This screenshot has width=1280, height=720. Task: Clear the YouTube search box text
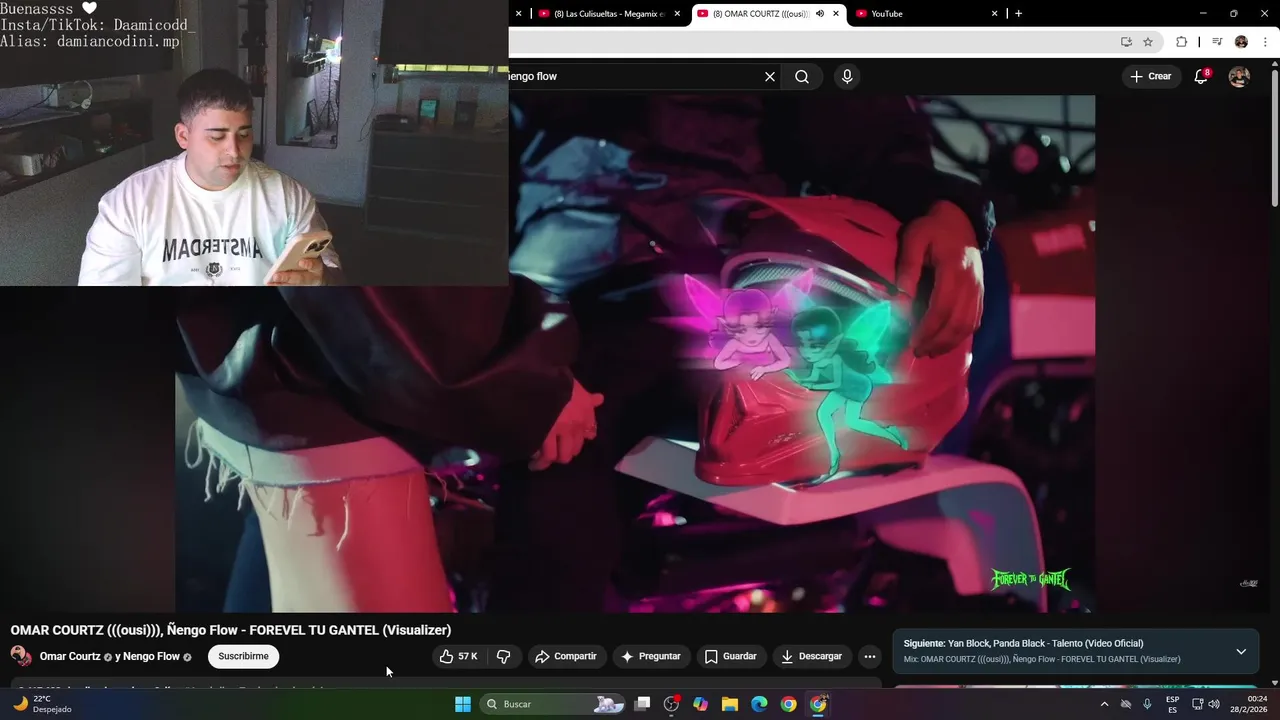pyautogui.click(x=770, y=77)
